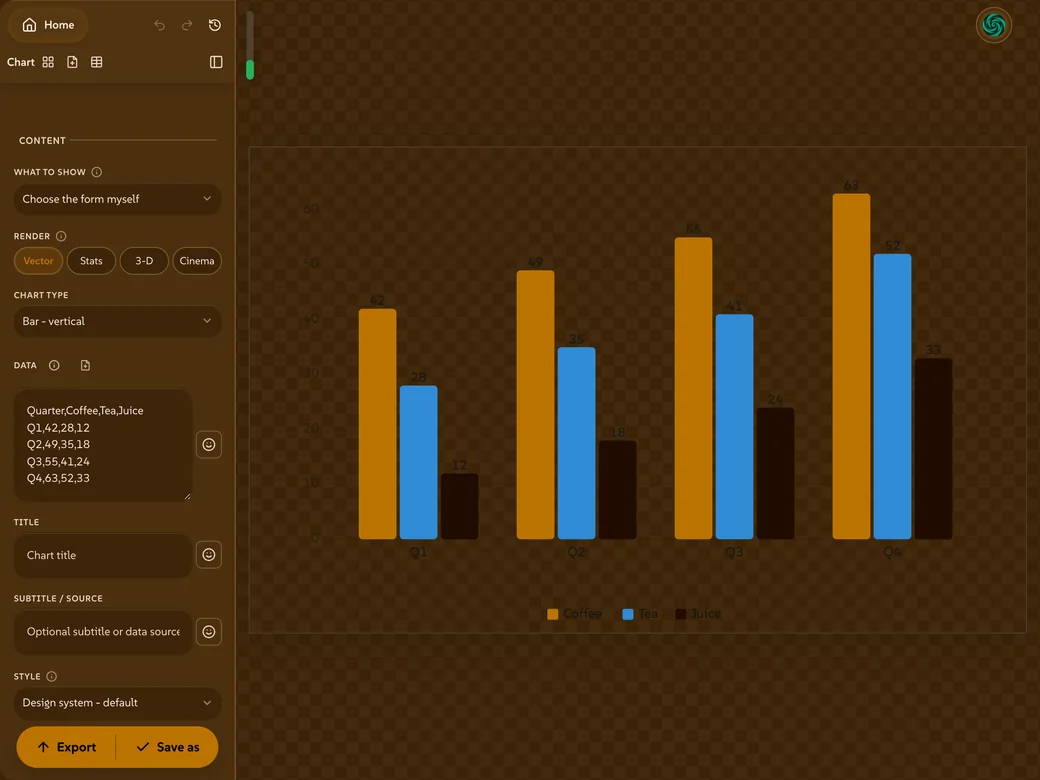
Task: Go to Home
Action: click(48, 25)
